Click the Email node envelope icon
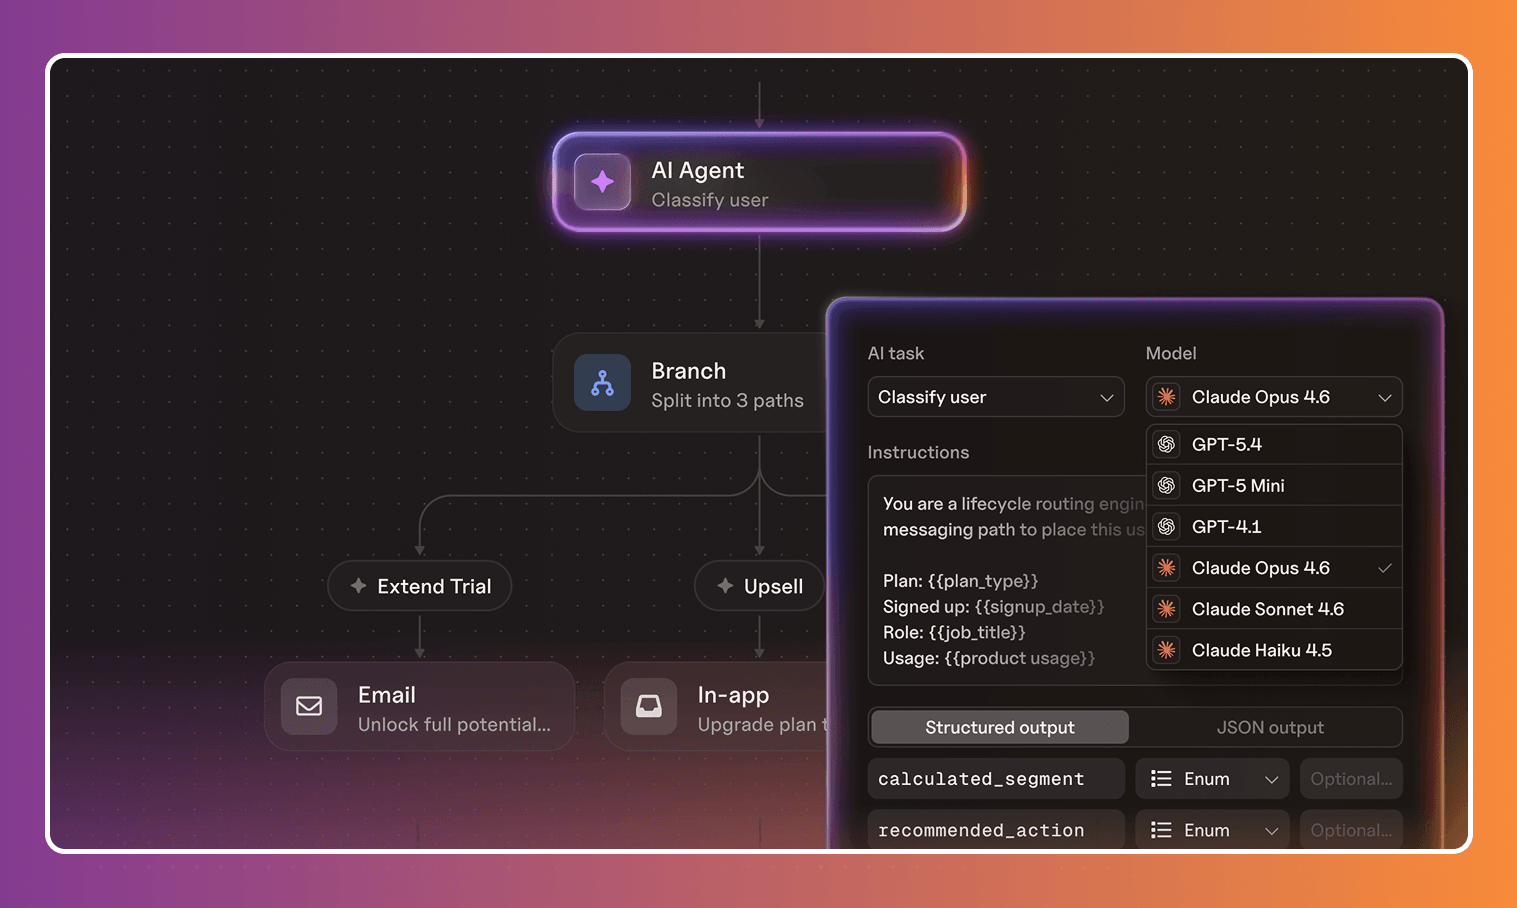This screenshot has width=1517, height=908. (x=309, y=706)
